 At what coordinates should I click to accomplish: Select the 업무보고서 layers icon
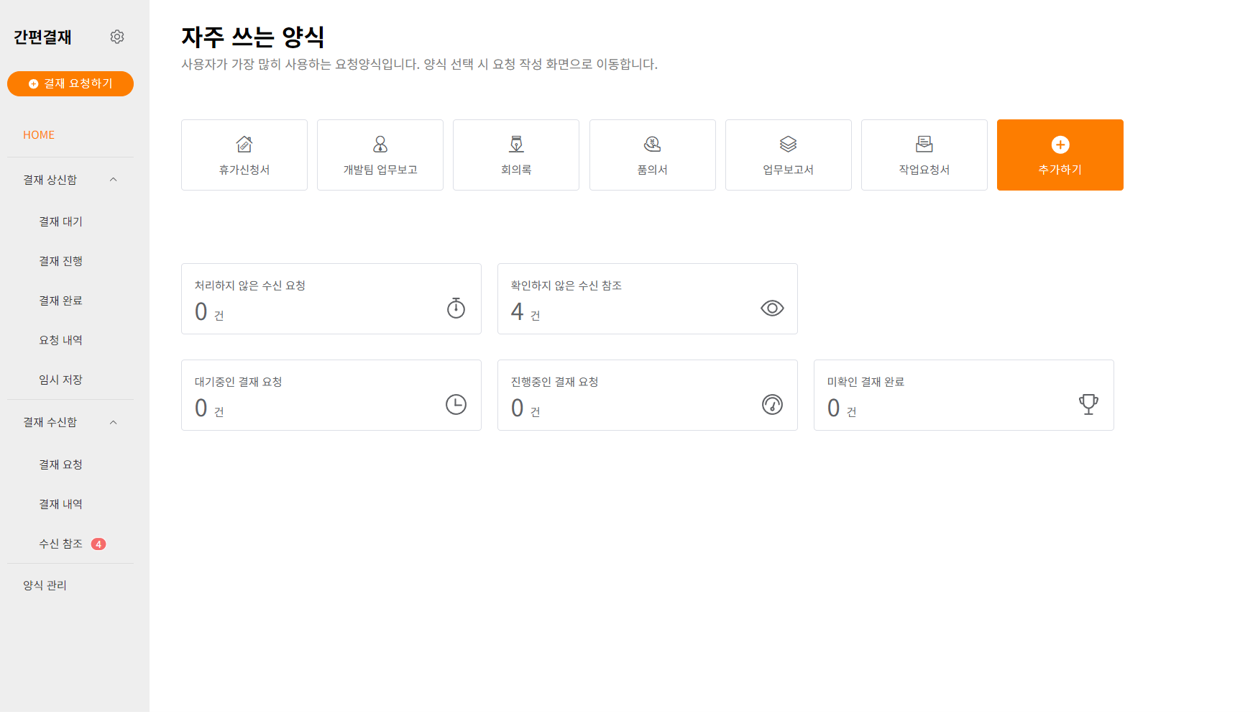pyautogui.click(x=788, y=145)
